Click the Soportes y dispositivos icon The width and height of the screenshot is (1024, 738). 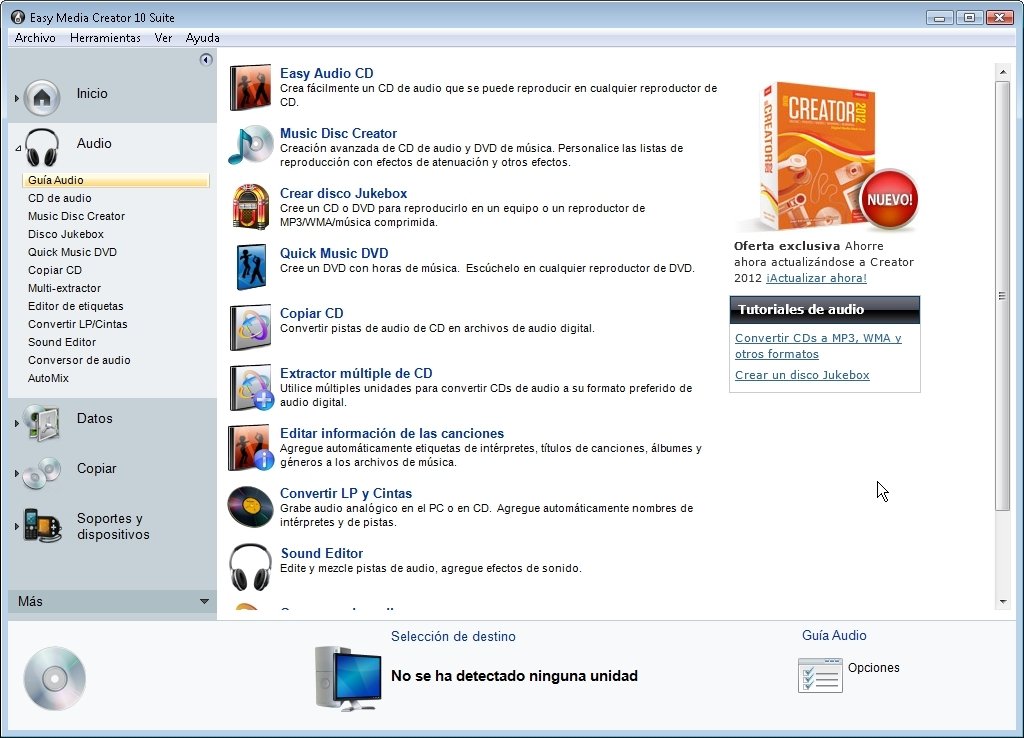pyautogui.click(x=42, y=525)
